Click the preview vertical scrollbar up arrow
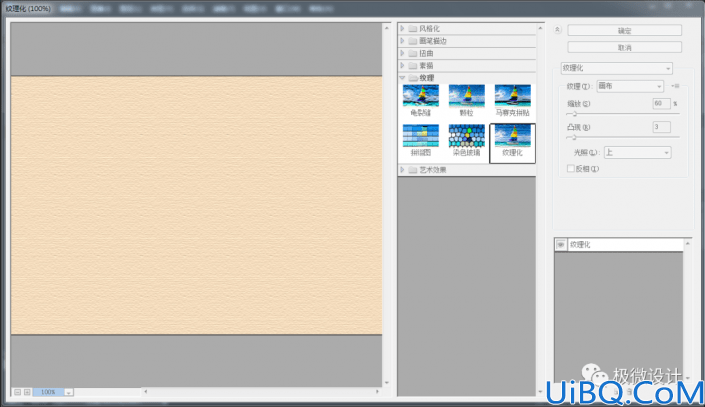The height and width of the screenshot is (407, 705). coord(387,28)
